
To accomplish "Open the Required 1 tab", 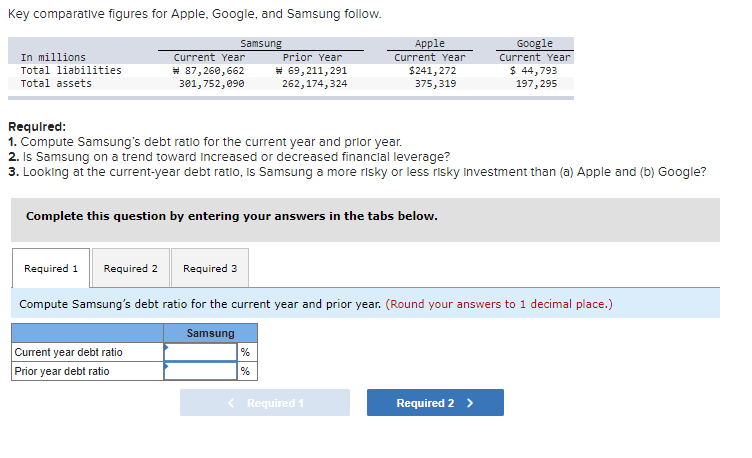I will click(x=51, y=268).
